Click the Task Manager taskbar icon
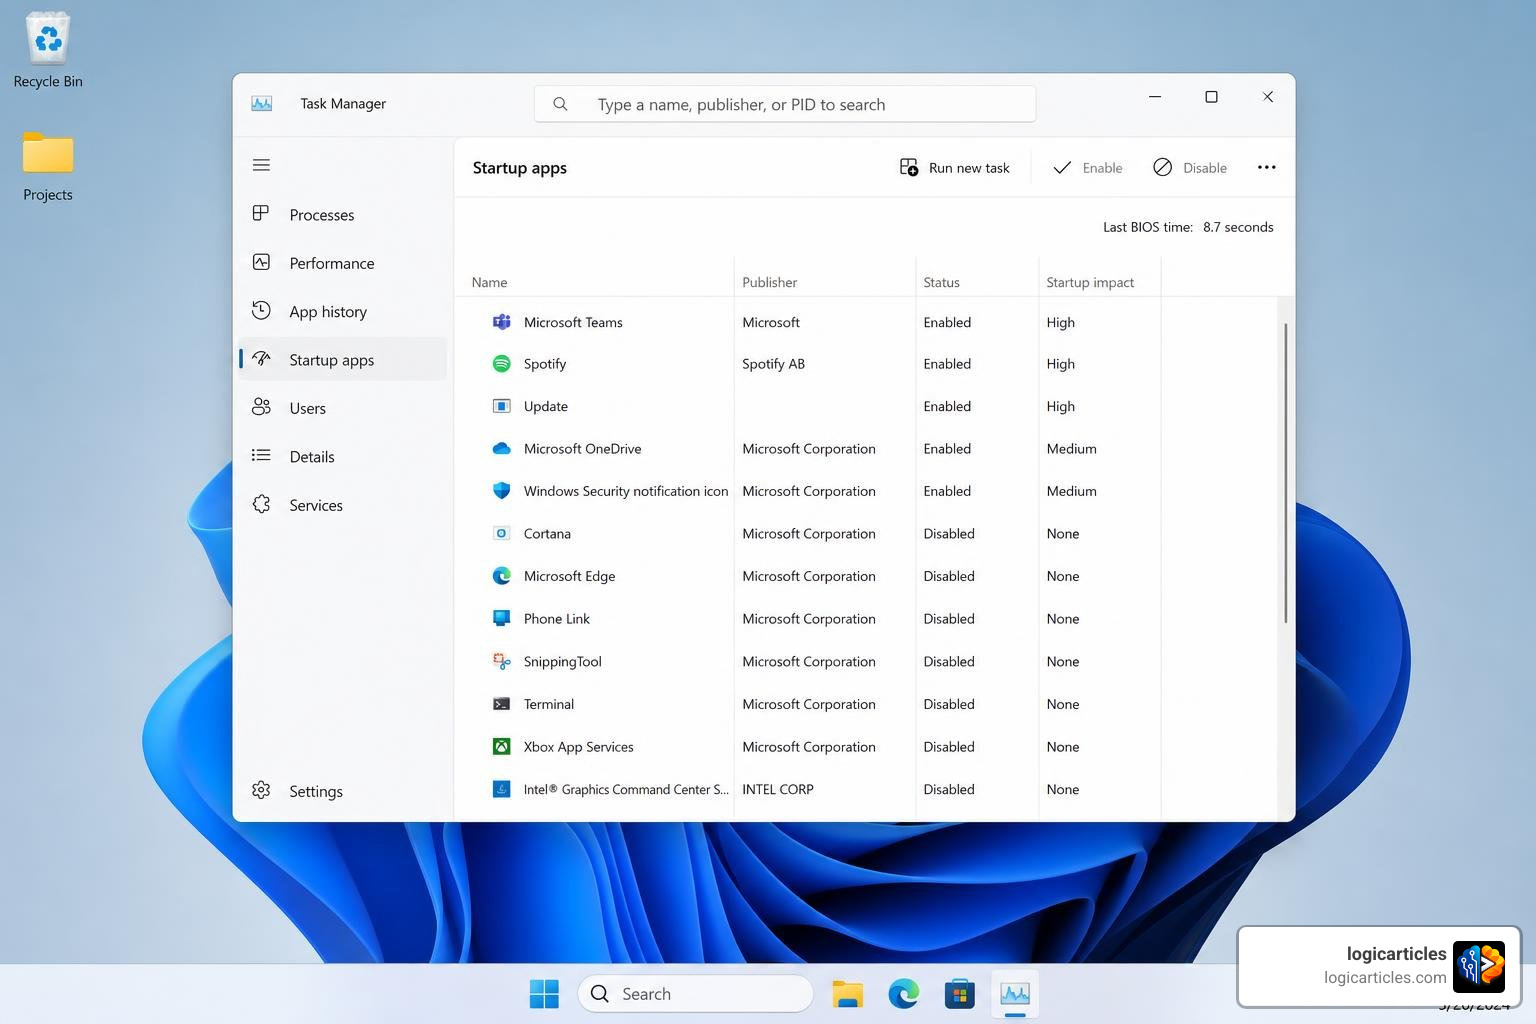Viewport: 1536px width, 1024px height. tap(1015, 993)
